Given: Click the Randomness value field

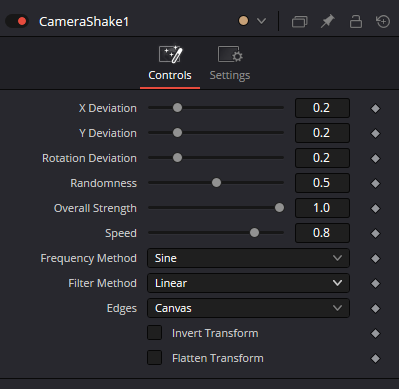Looking at the screenshot, I should point(322,183).
